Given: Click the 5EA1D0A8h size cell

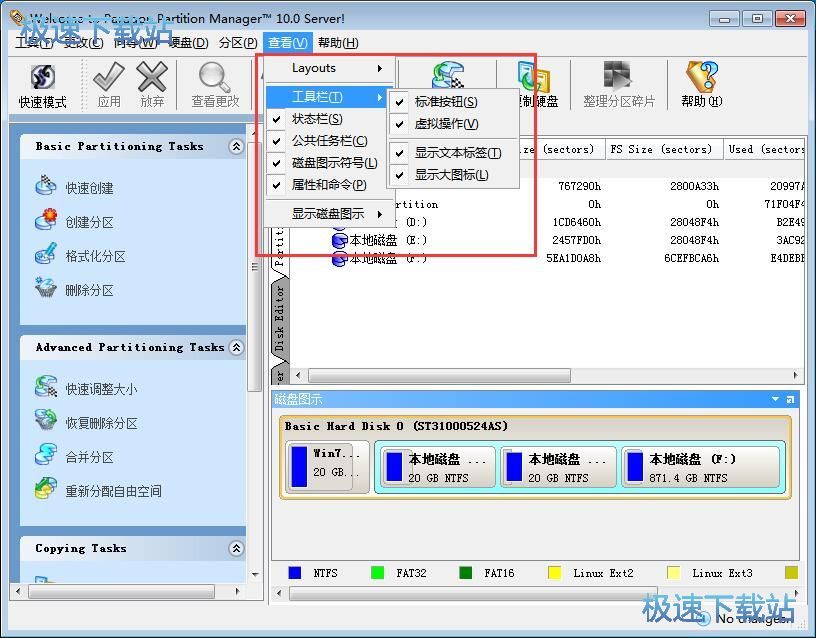Looking at the screenshot, I should pos(573,258).
